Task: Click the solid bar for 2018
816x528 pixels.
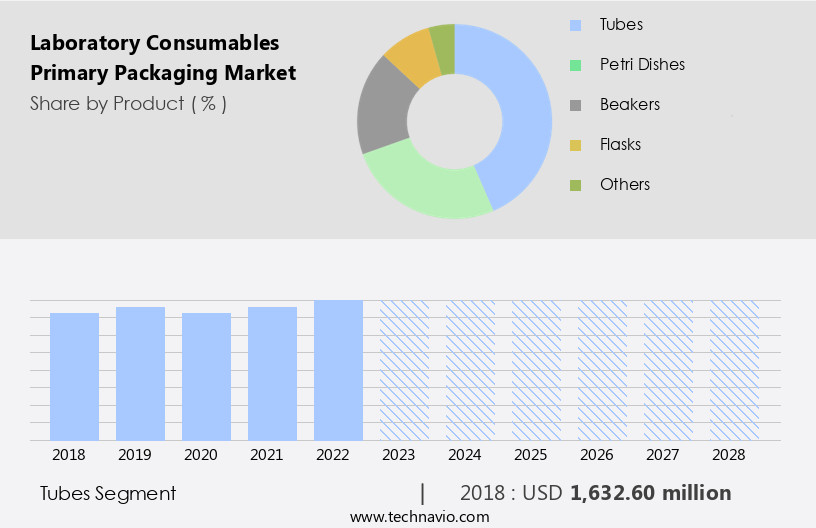Action: [74, 376]
